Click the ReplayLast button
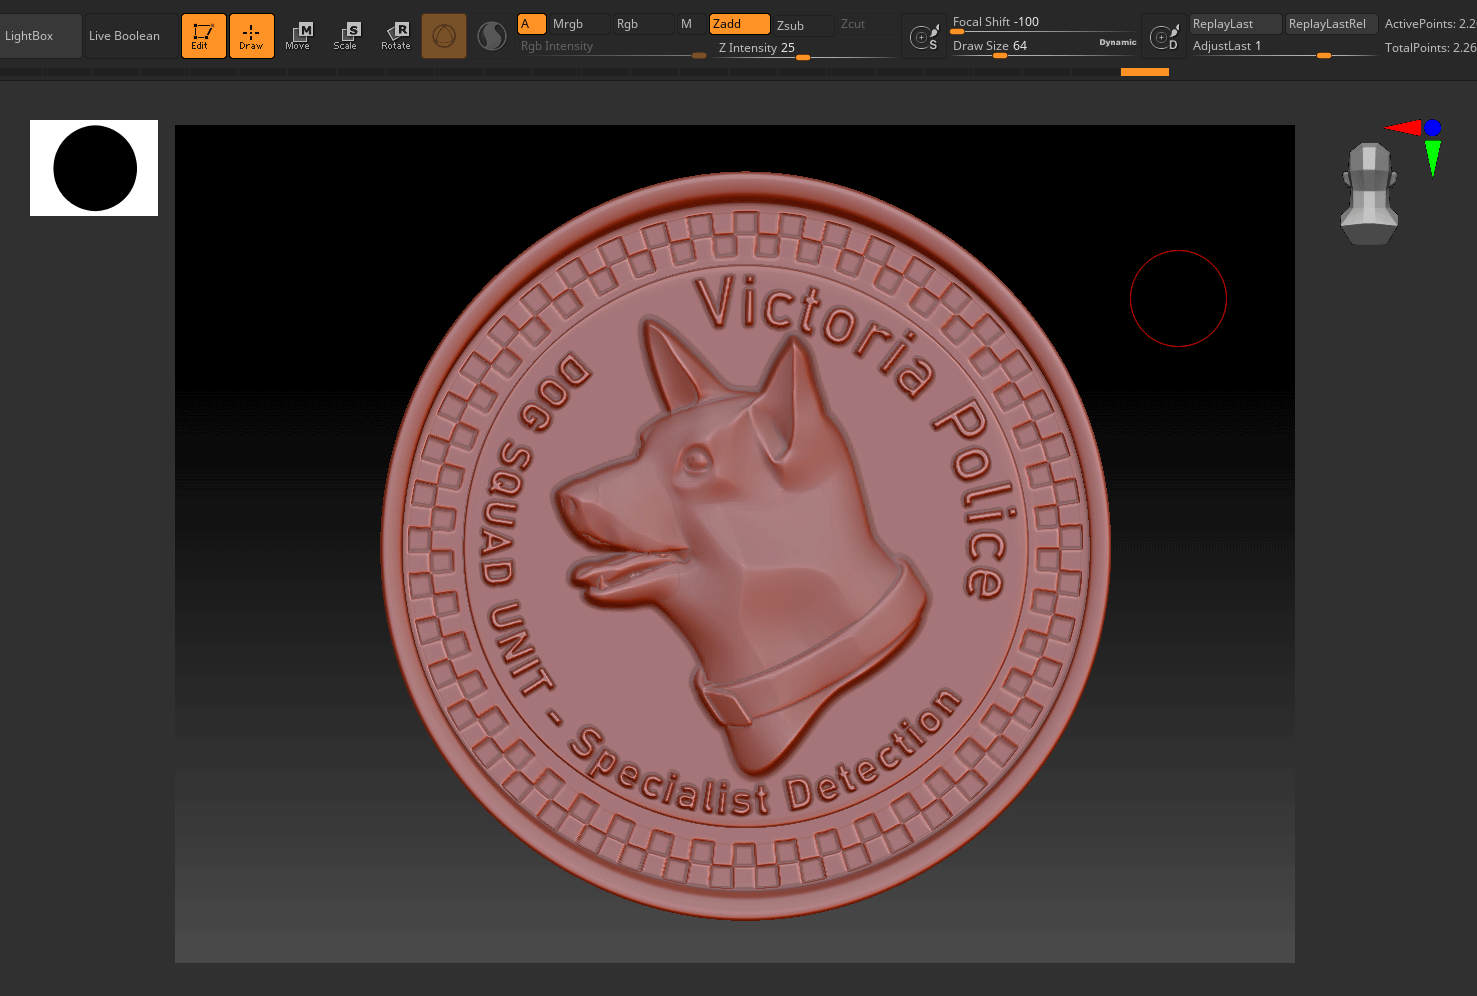 pyautogui.click(x=1235, y=24)
